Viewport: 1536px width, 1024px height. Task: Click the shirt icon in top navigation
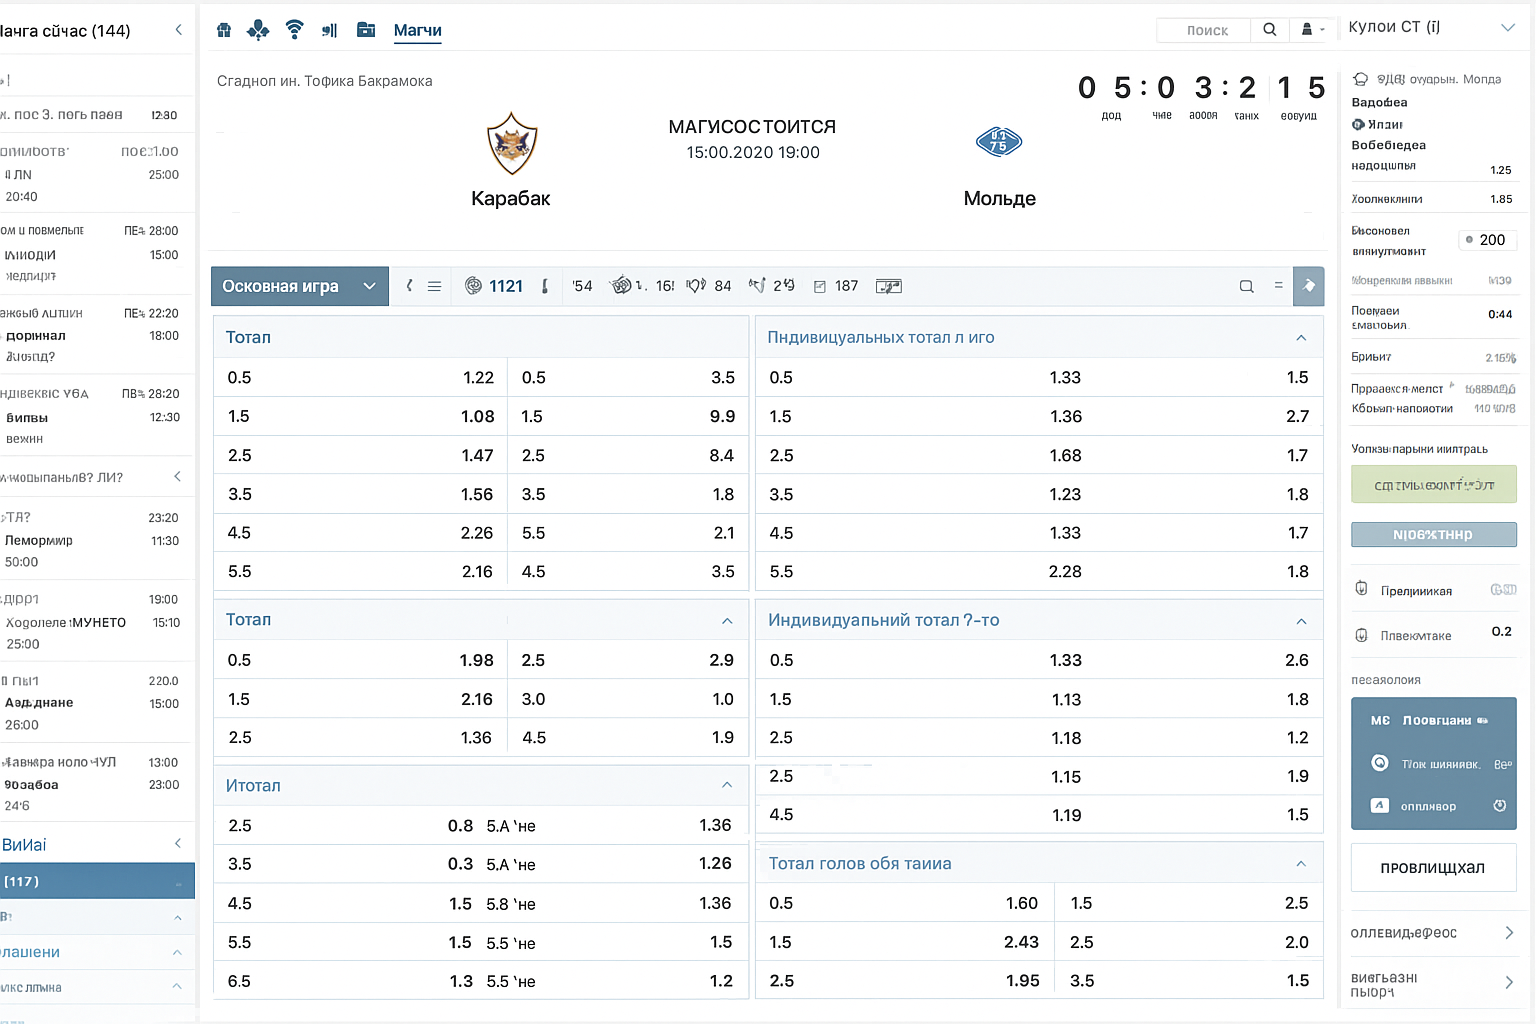224,30
